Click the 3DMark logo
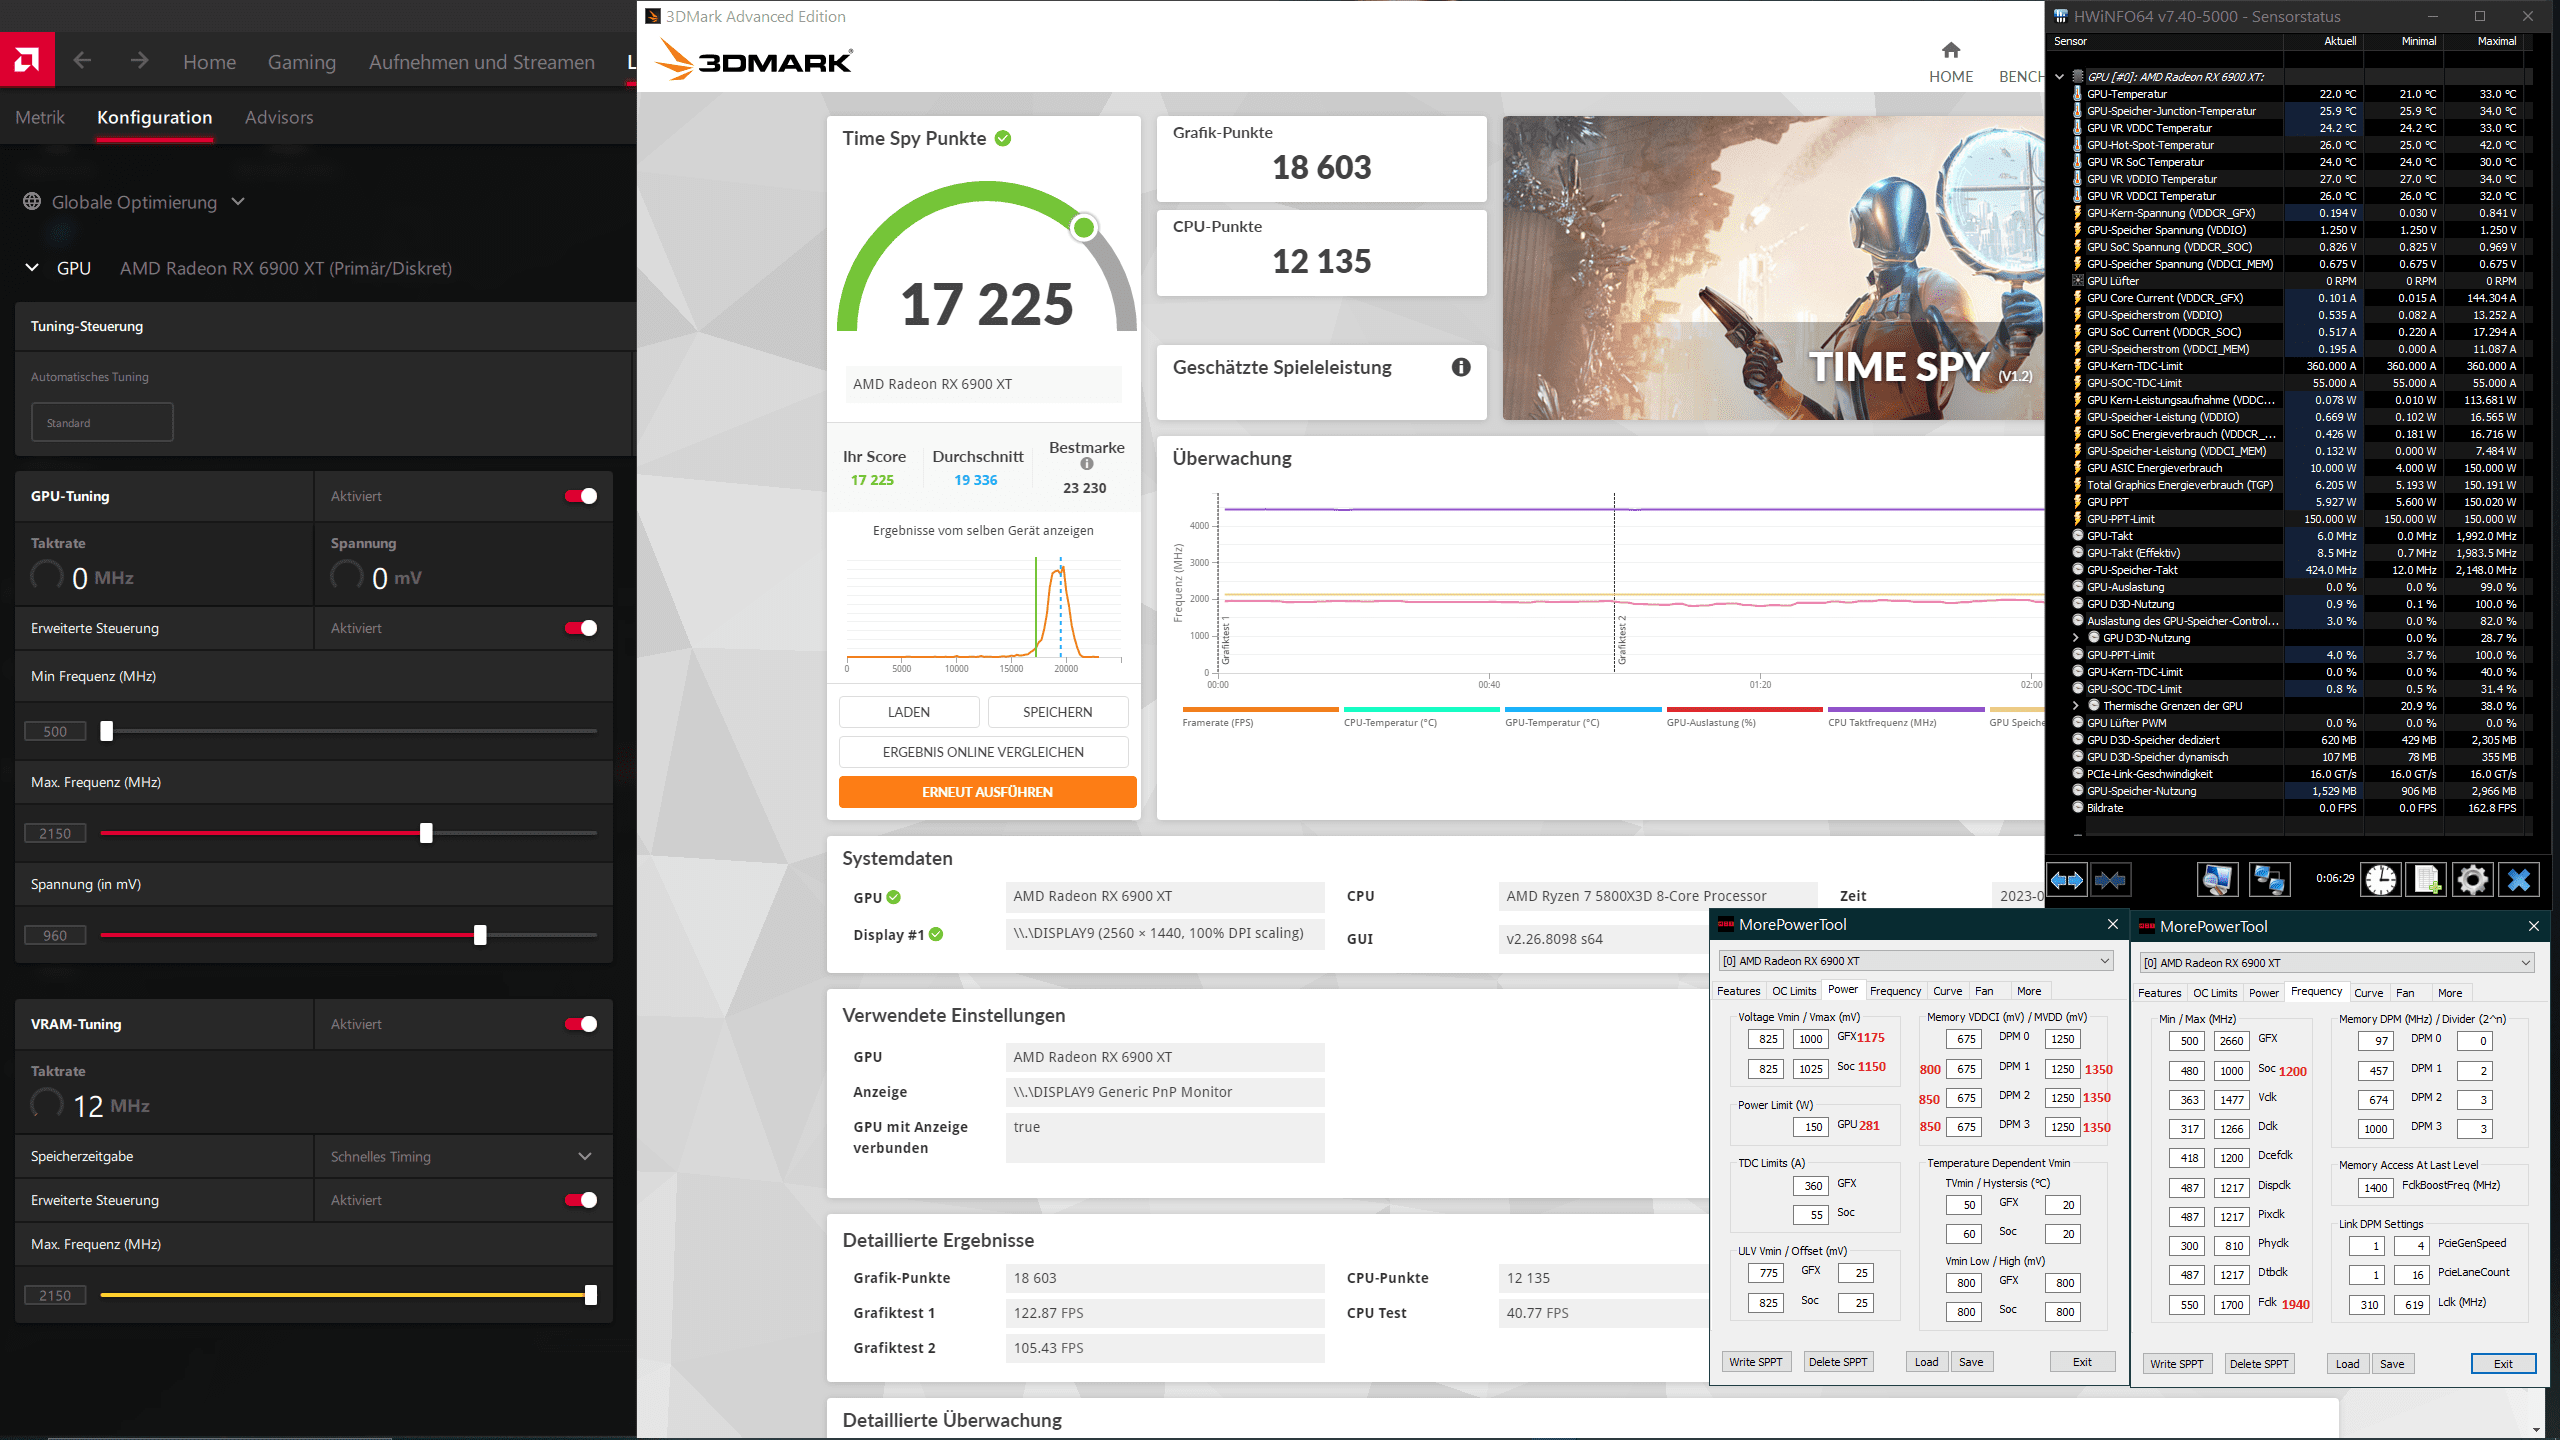Screen dimensions: 2560x1440 754,61
